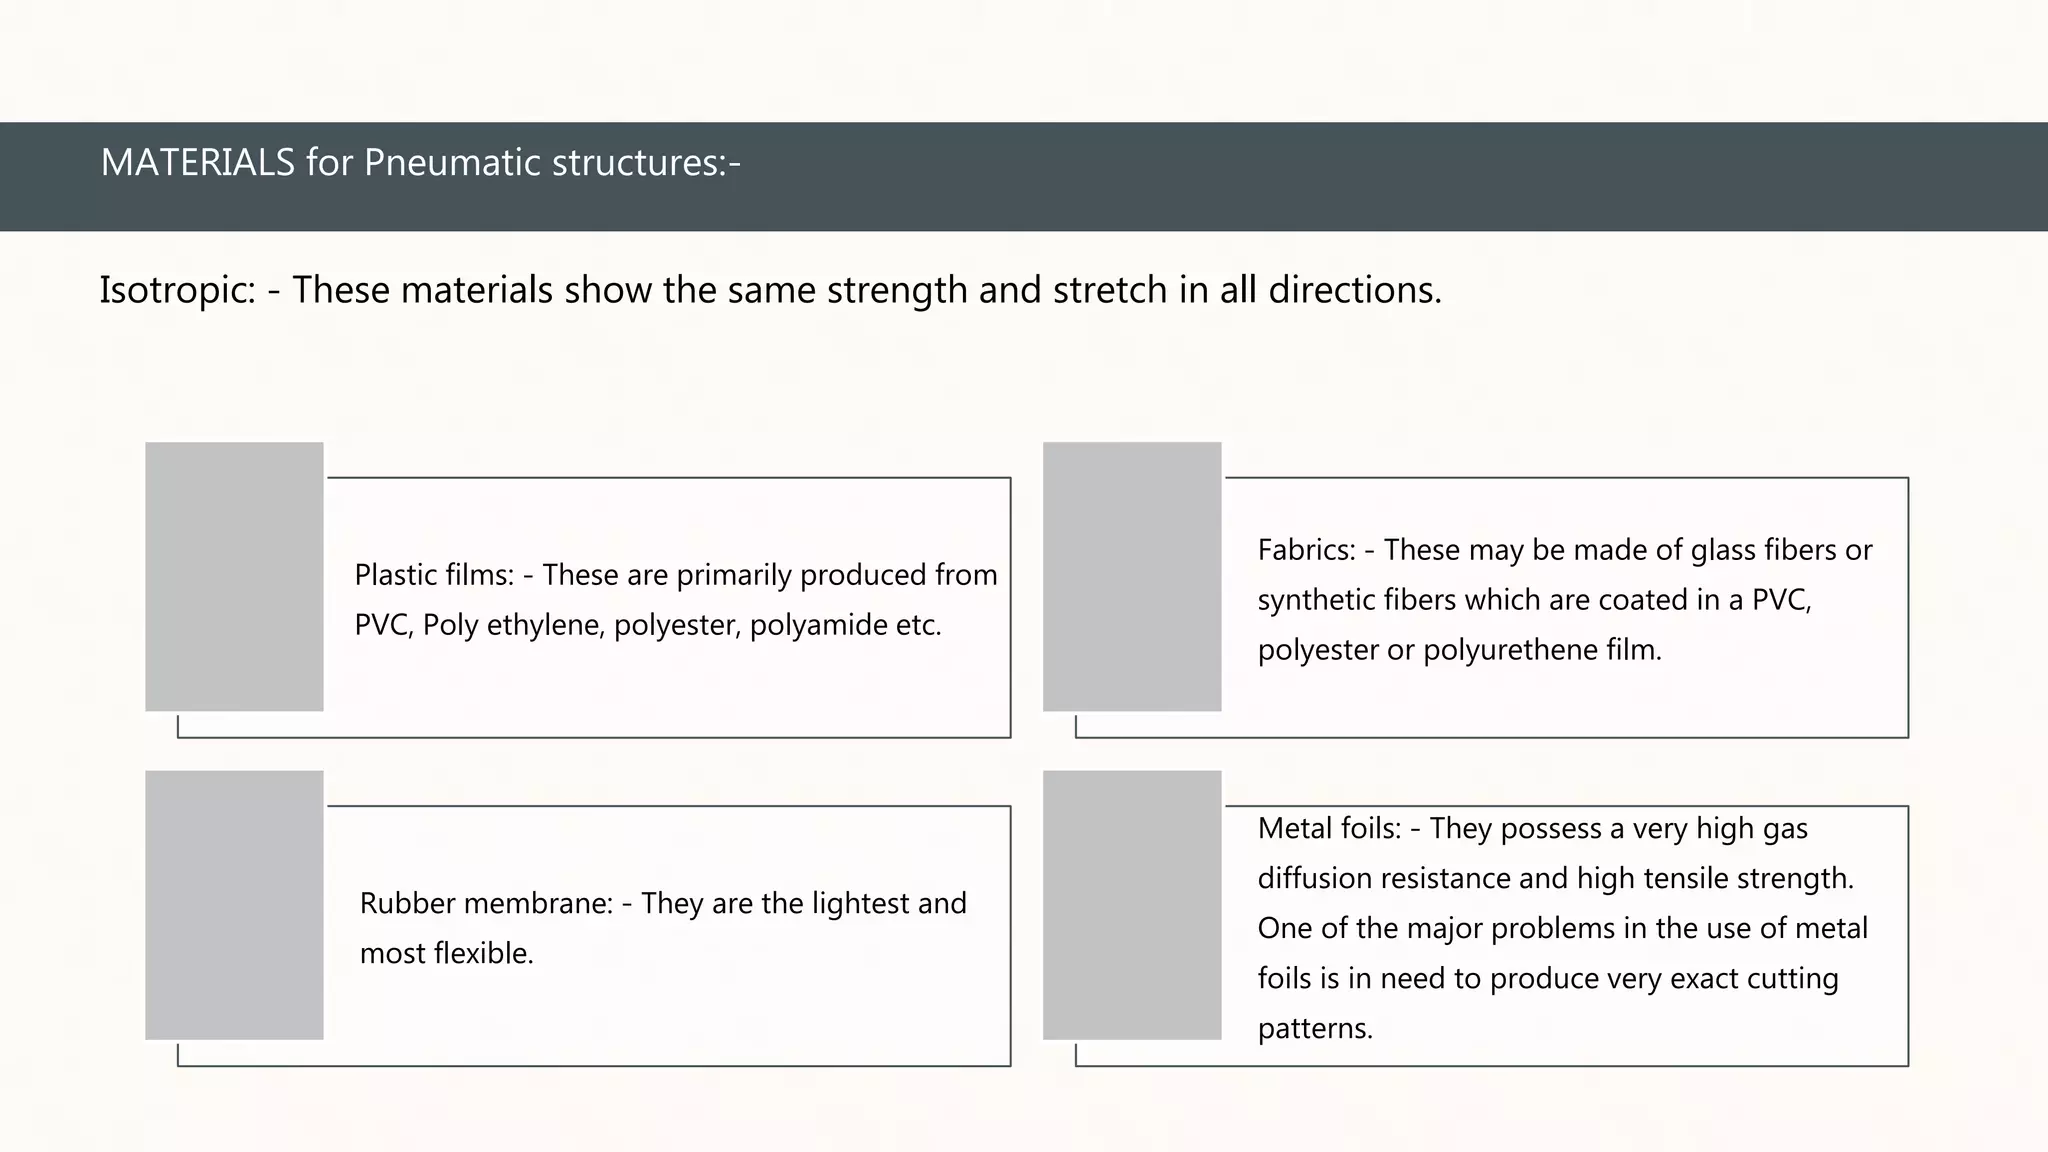Image resolution: width=2048 pixels, height=1152 pixels.
Task: Click the line 'polyester or polyurethane film.'
Action: pos(1459,650)
